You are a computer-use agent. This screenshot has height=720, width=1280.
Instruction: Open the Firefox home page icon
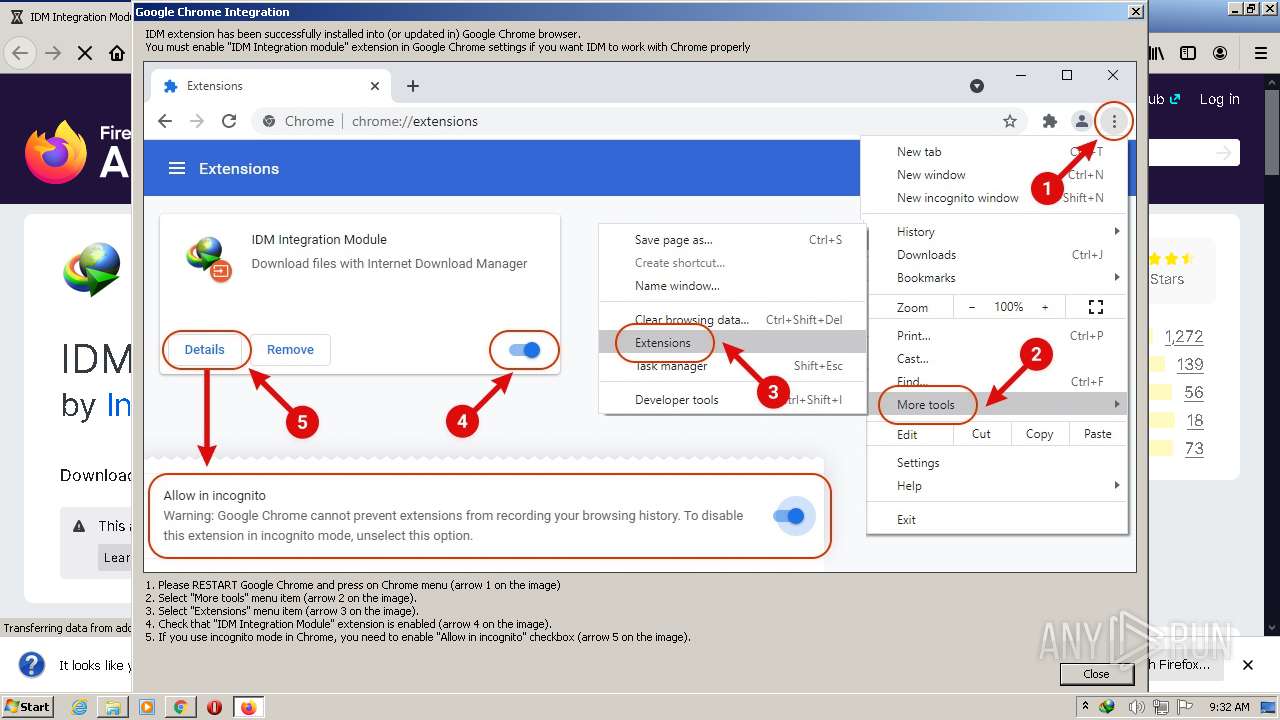click(117, 53)
